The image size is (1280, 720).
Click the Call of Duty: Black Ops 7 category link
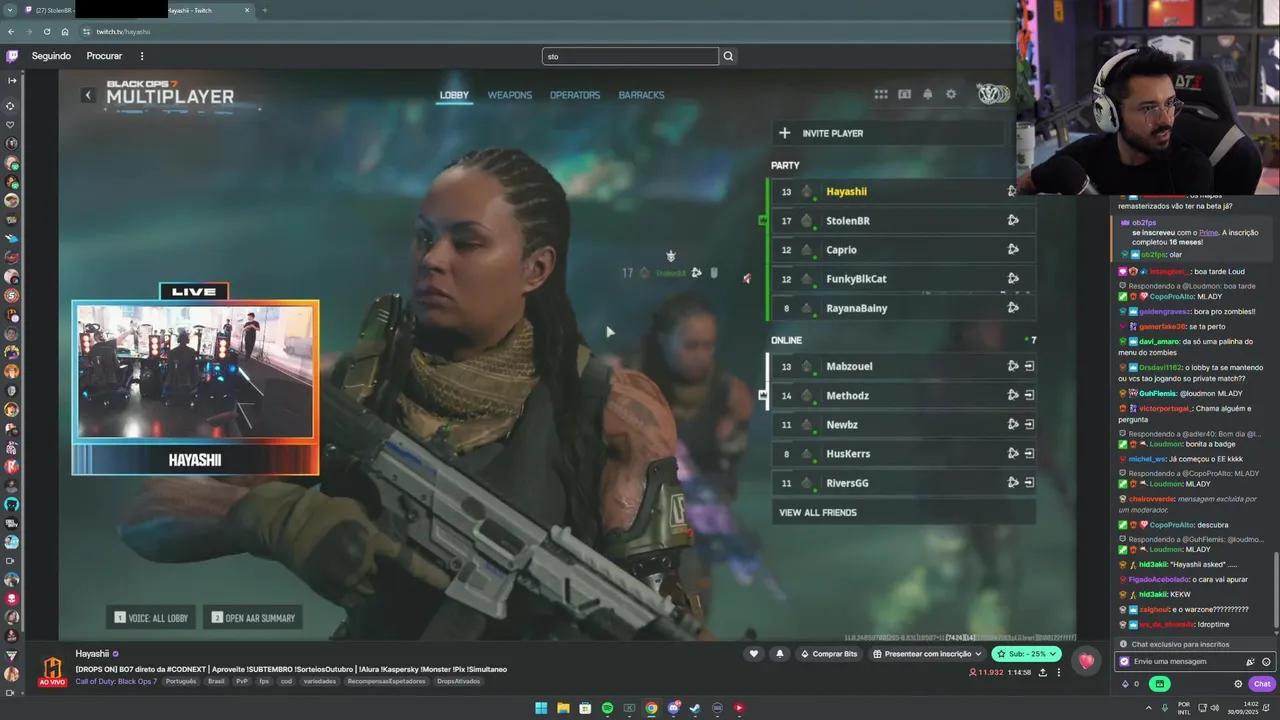[x=116, y=681]
